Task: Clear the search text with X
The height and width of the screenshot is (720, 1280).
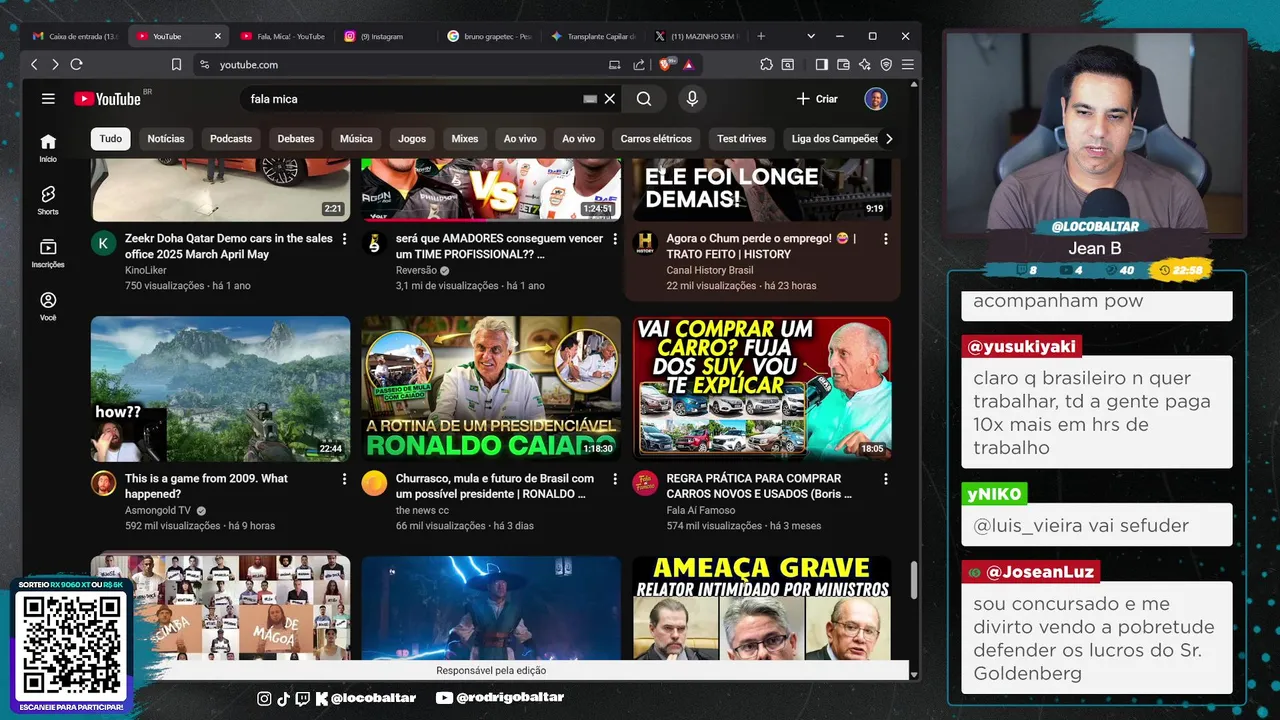Action: (610, 99)
